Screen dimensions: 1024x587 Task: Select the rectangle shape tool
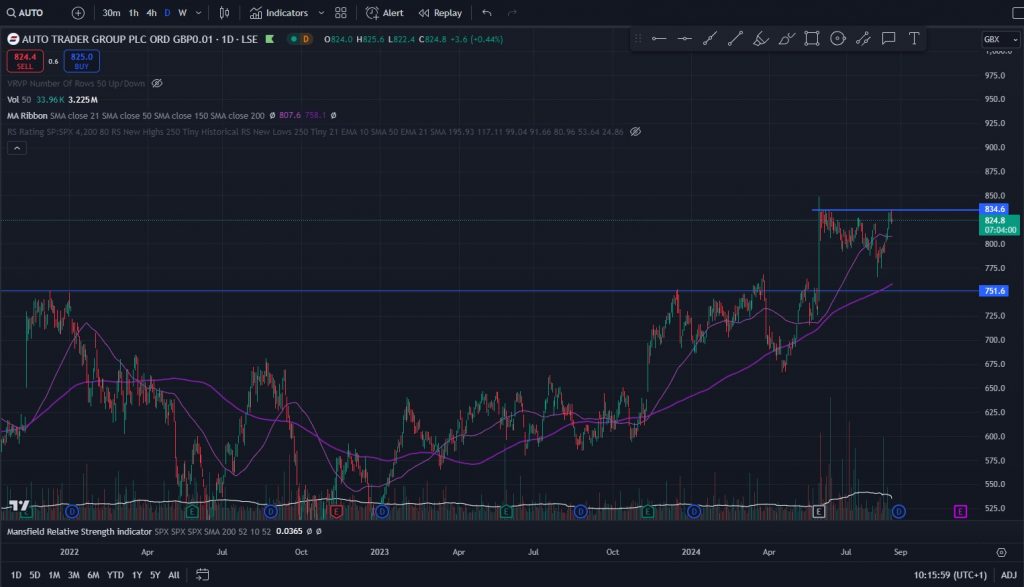[812, 39]
